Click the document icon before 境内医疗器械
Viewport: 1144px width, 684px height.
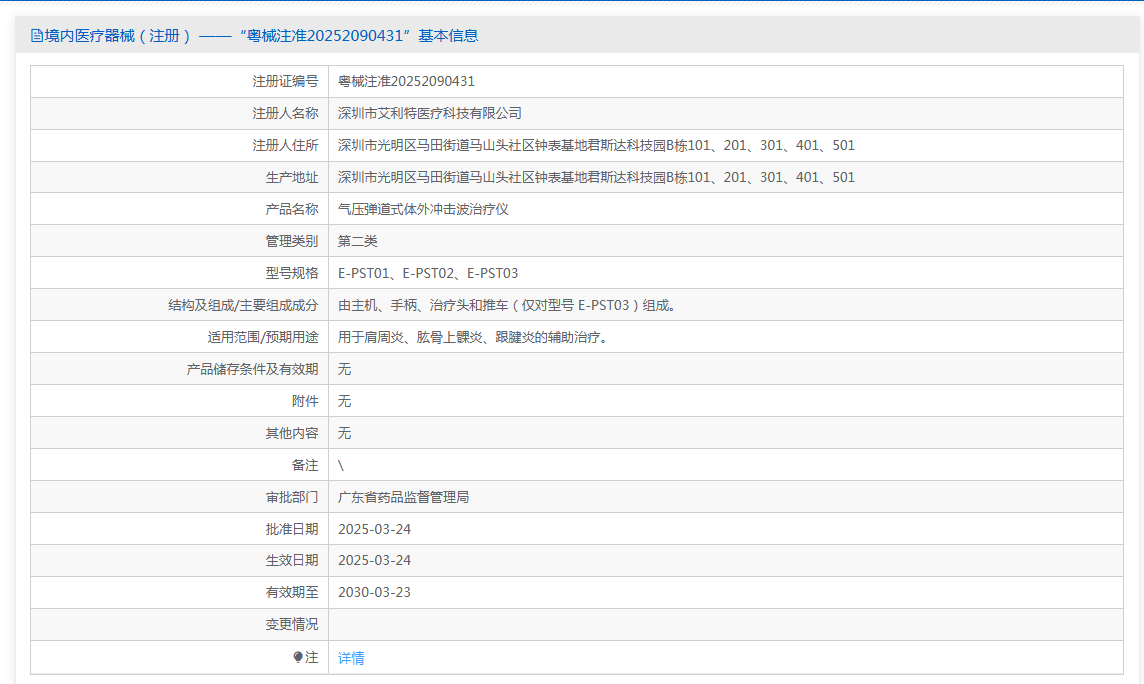pyautogui.click(x=36, y=36)
